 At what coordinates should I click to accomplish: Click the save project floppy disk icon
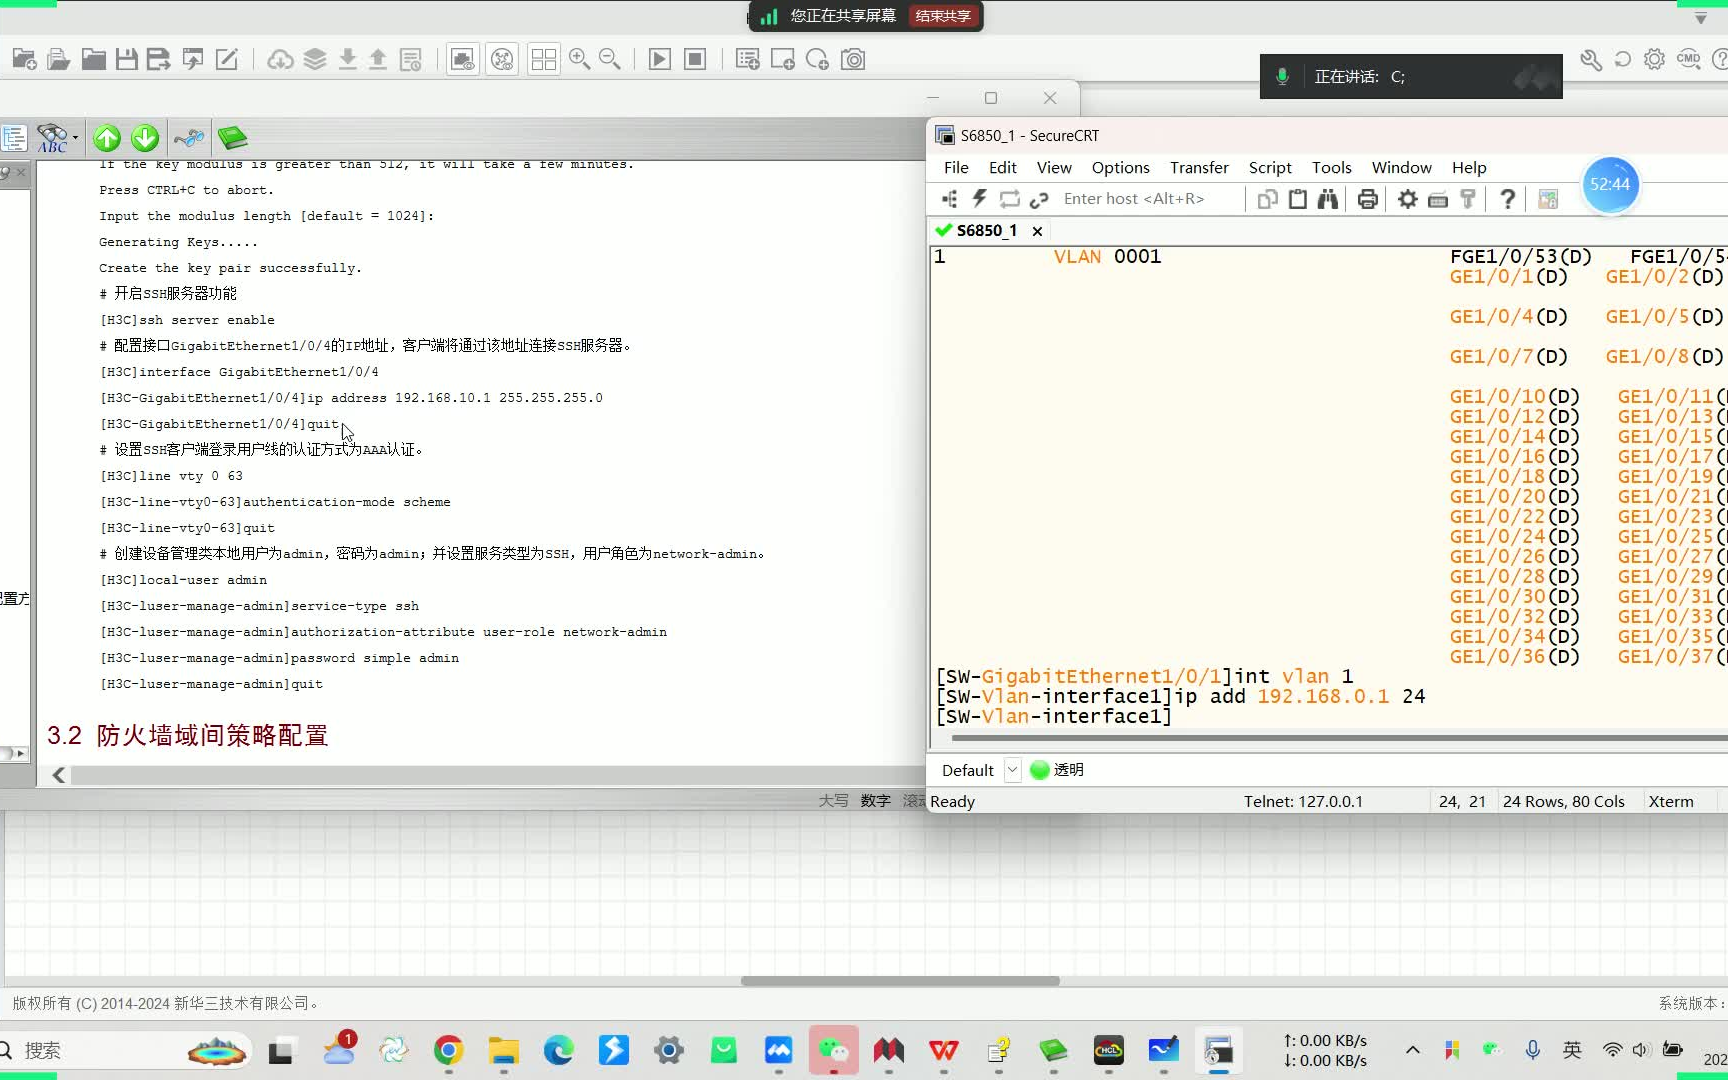[x=126, y=60]
